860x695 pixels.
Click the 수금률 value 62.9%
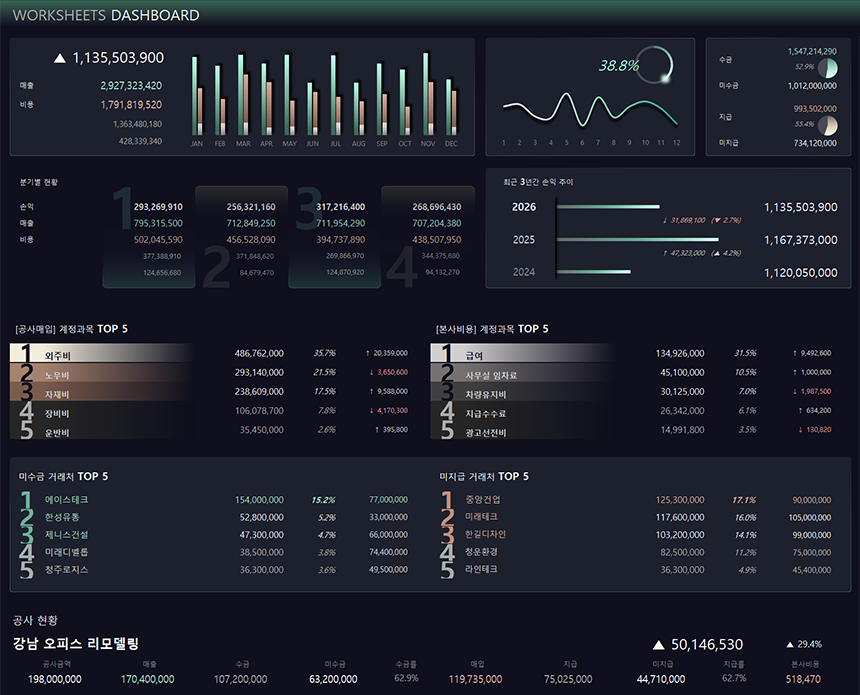click(x=406, y=679)
